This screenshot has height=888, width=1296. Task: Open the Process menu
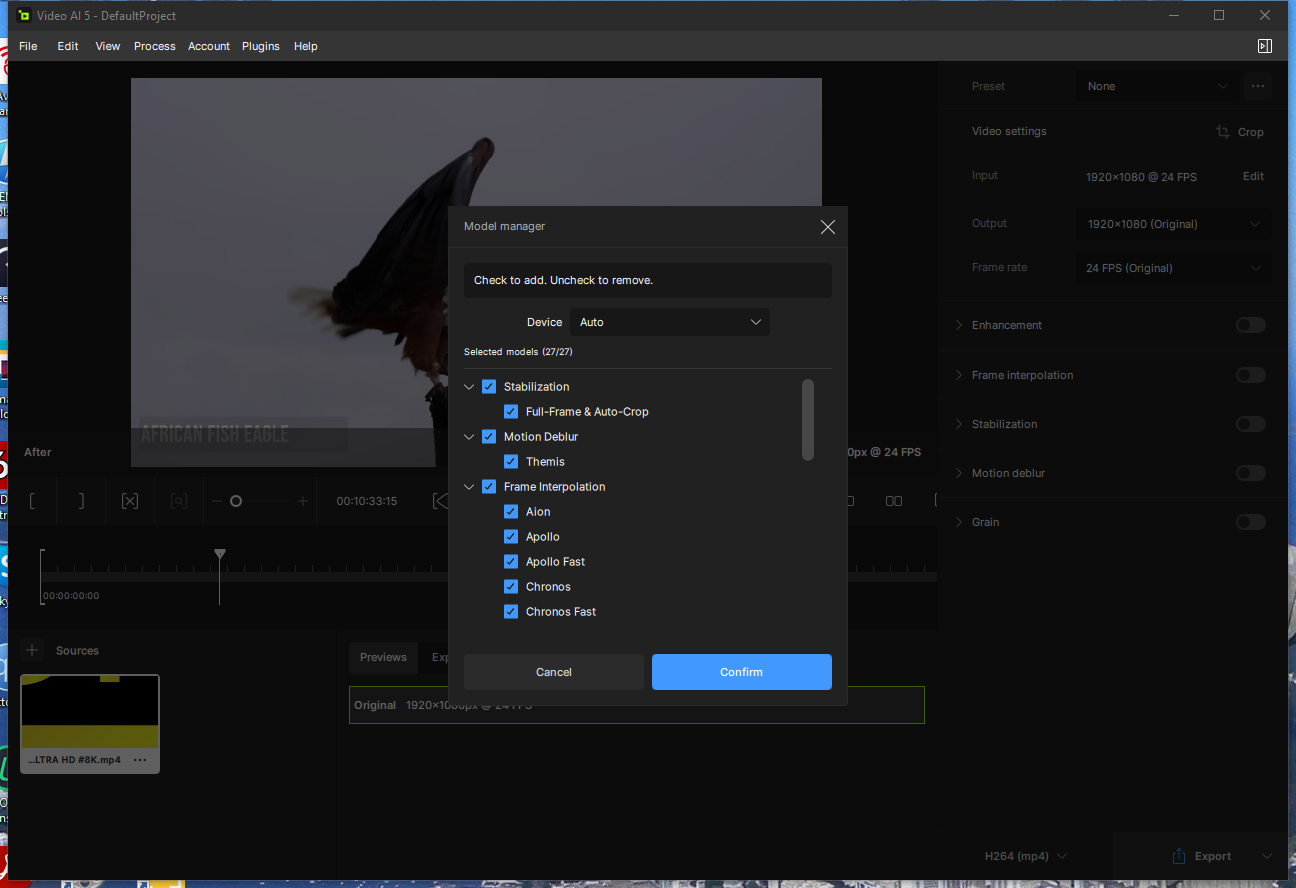pyautogui.click(x=155, y=46)
